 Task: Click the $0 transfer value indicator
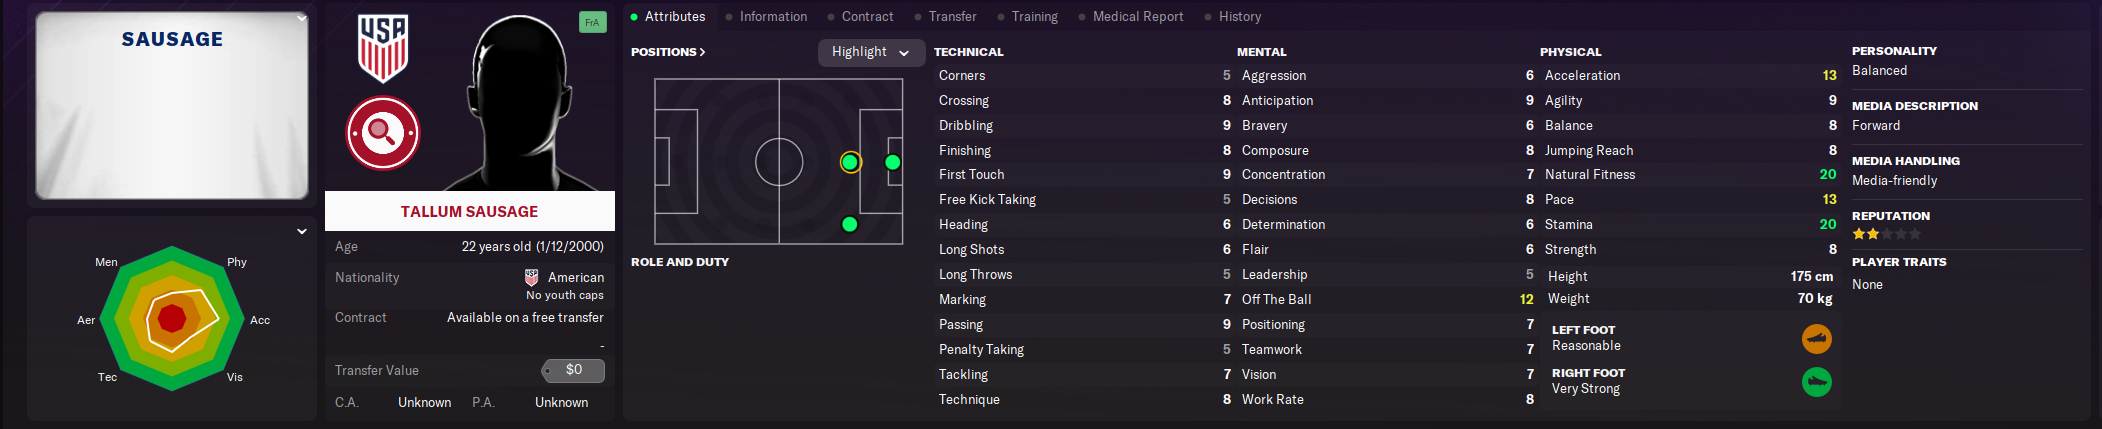click(573, 370)
